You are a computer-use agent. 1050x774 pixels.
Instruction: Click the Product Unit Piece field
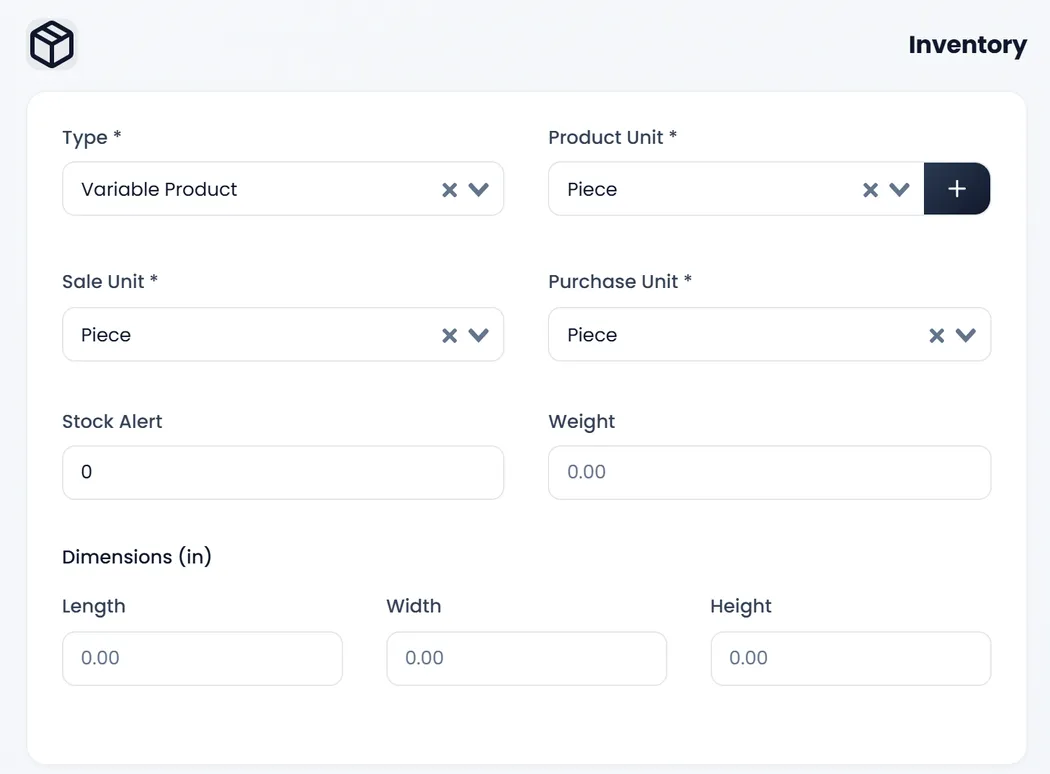[736, 189]
